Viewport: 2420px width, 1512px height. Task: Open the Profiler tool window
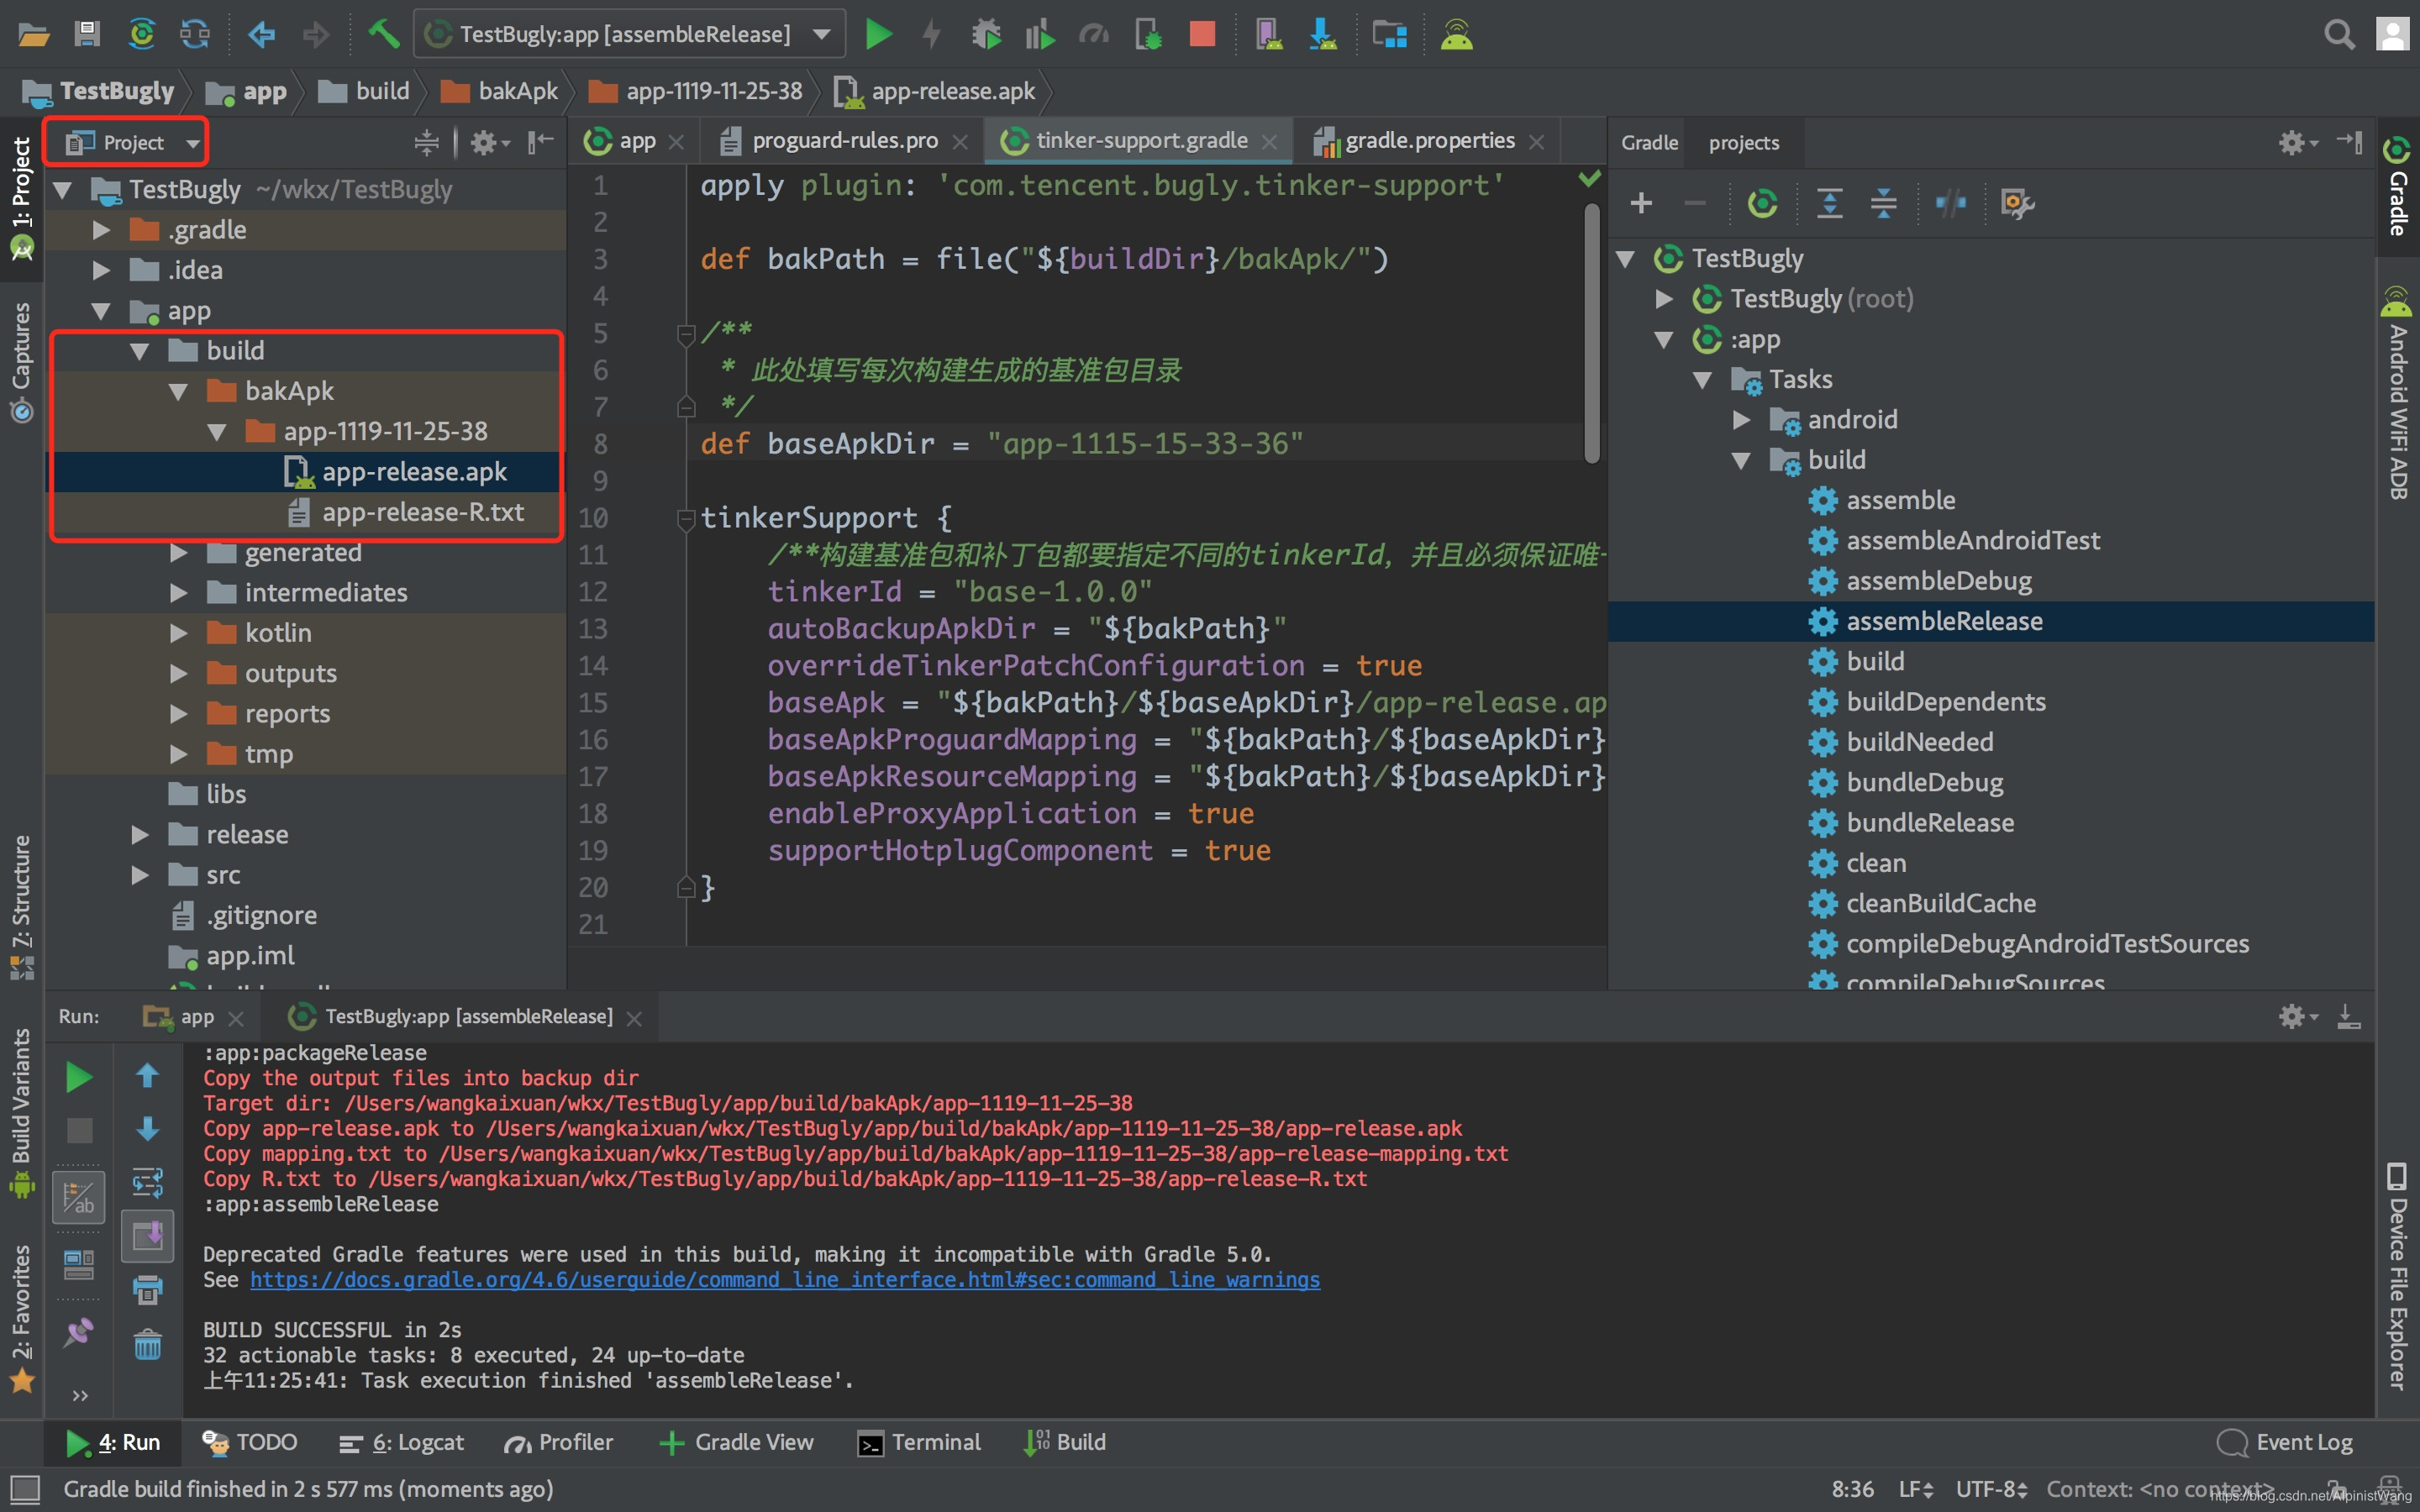[x=559, y=1443]
